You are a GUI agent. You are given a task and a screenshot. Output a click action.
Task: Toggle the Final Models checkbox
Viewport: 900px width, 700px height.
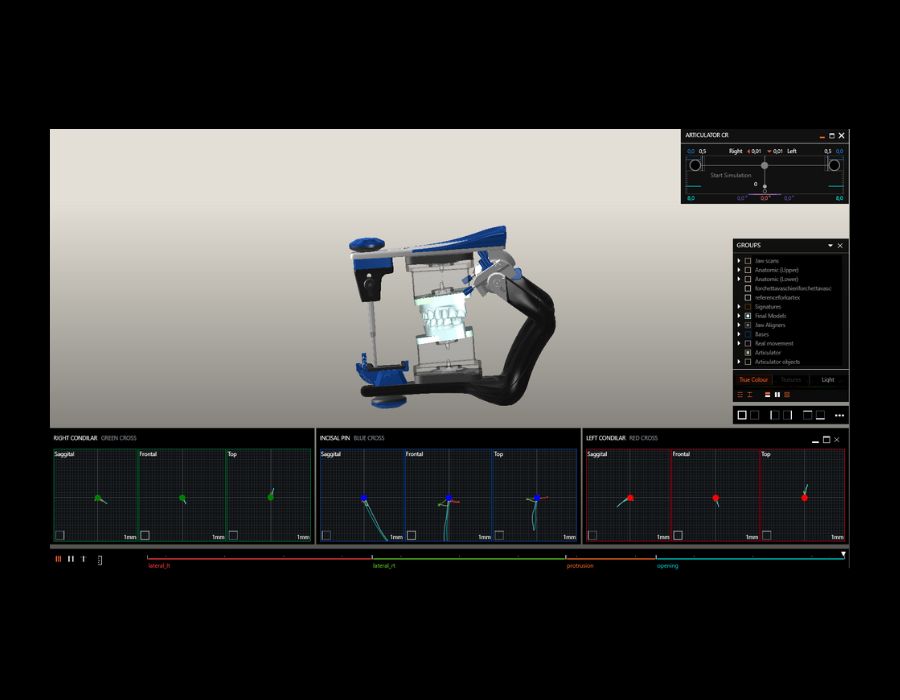click(748, 316)
